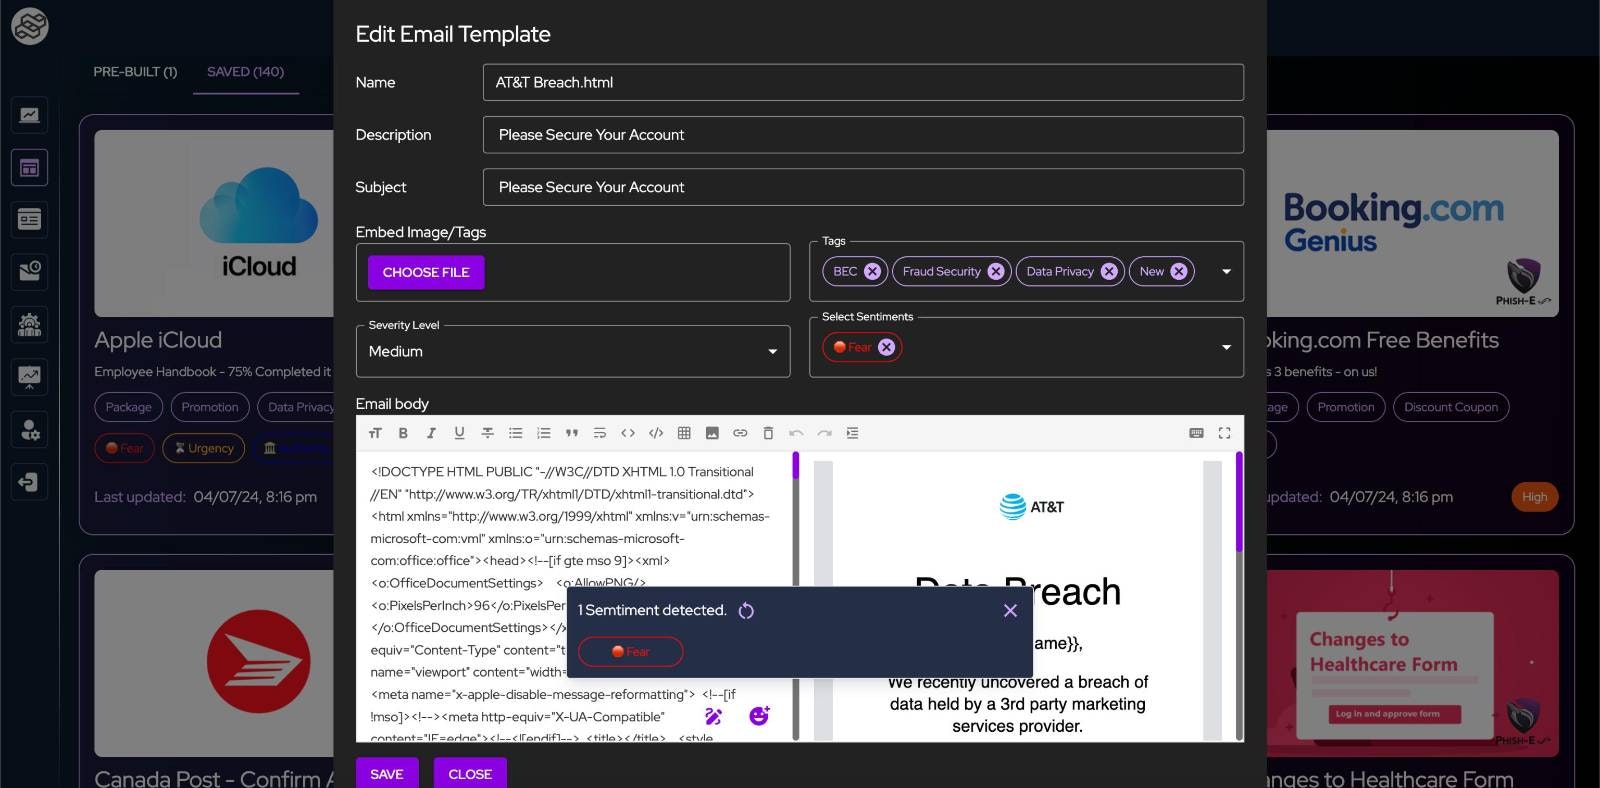Click the magic wand icon in editor
This screenshot has height=788, width=1600.
click(713, 716)
